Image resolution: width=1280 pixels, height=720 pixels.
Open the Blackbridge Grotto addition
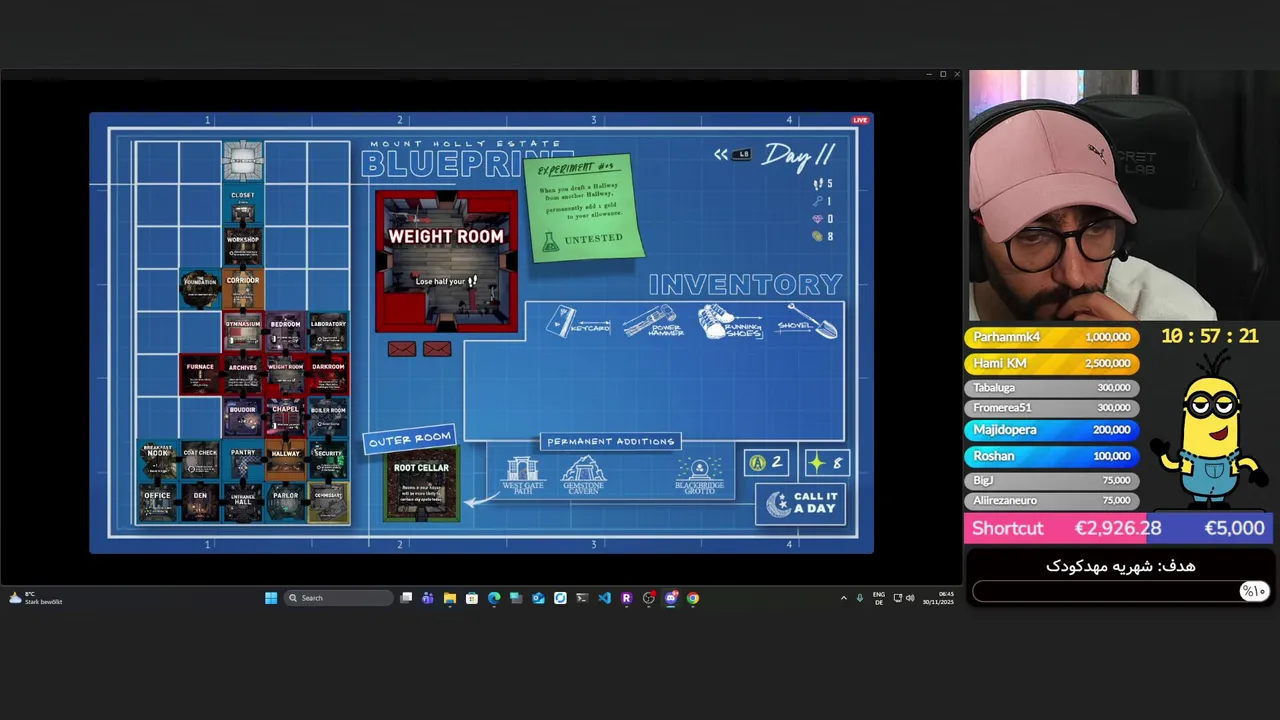pyautogui.click(x=699, y=476)
